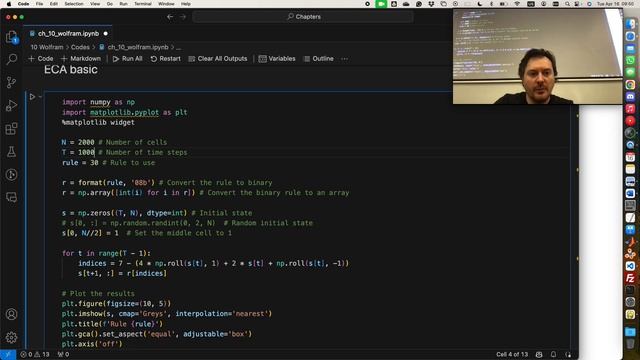Open the Extensions view
The height and width of the screenshot is (360, 640).
click(x=11, y=129)
